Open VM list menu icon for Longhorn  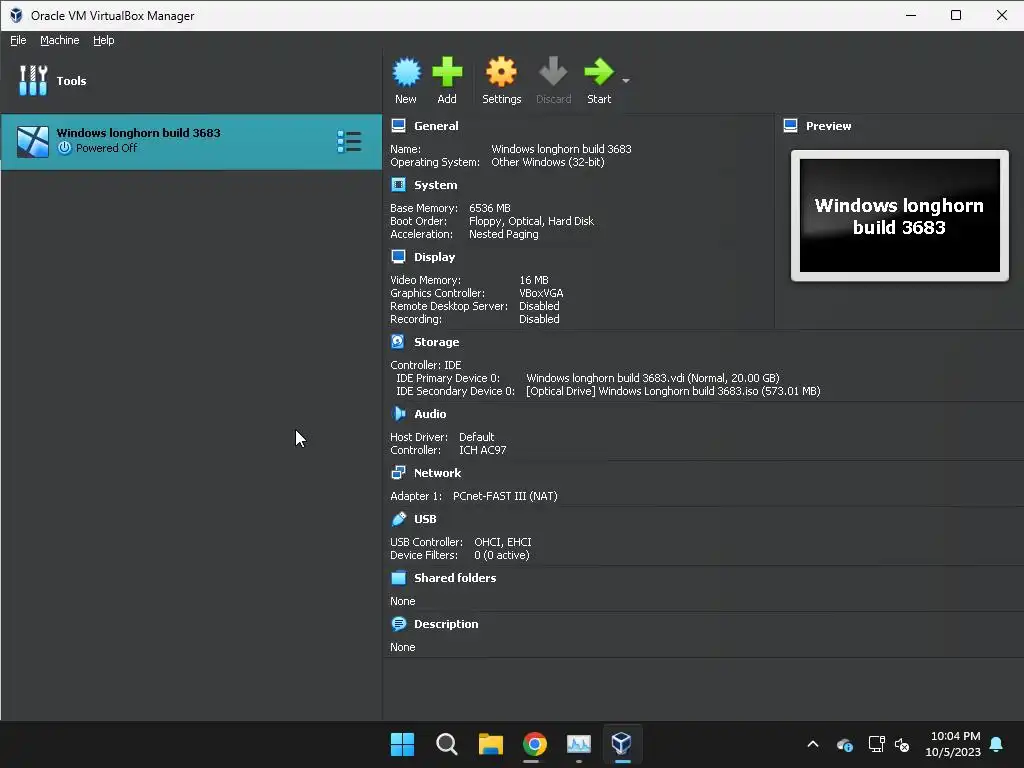point(349,142)
